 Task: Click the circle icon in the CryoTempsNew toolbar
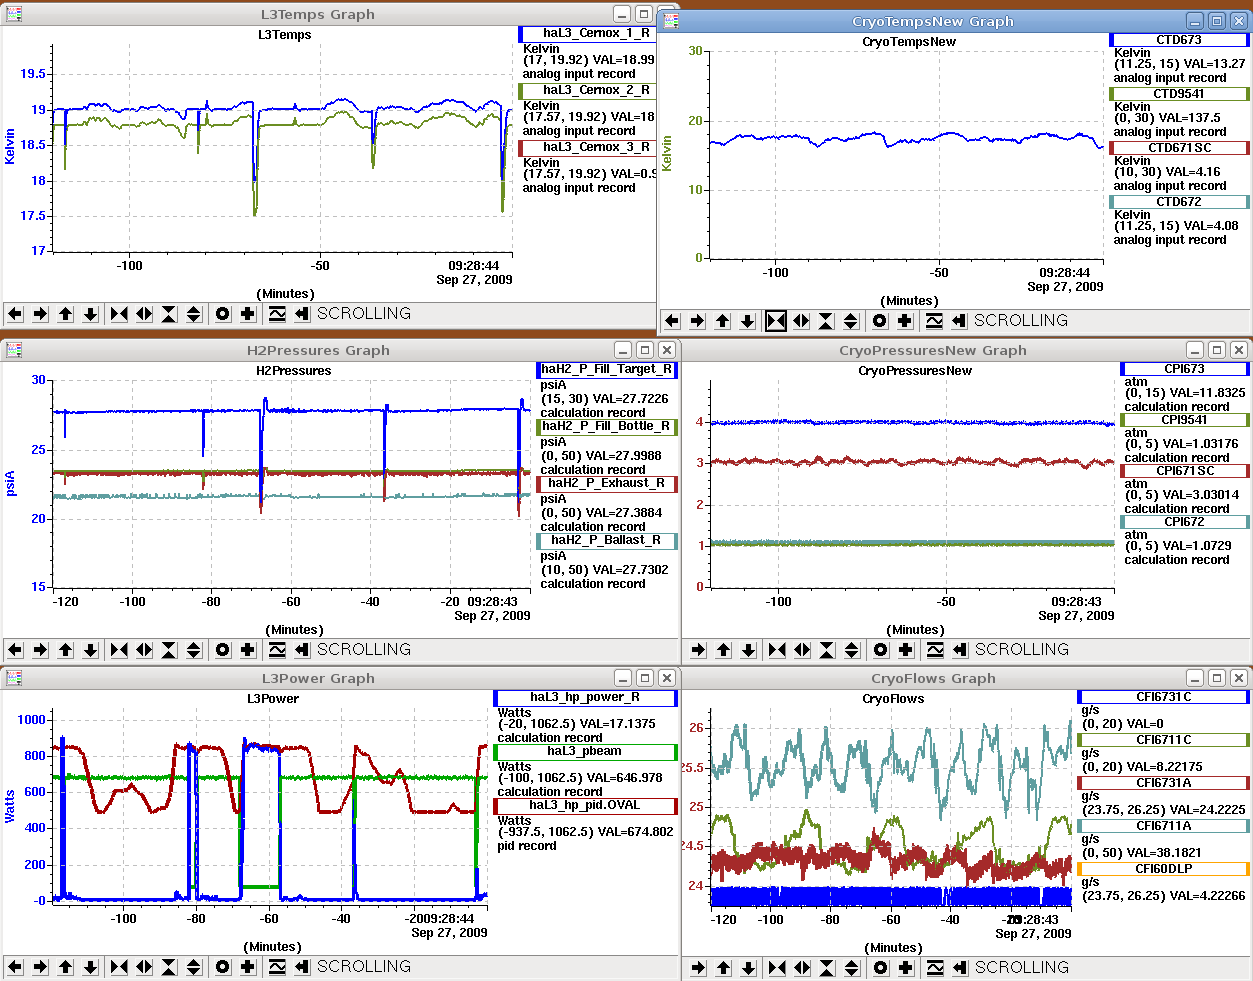point(879,321)
